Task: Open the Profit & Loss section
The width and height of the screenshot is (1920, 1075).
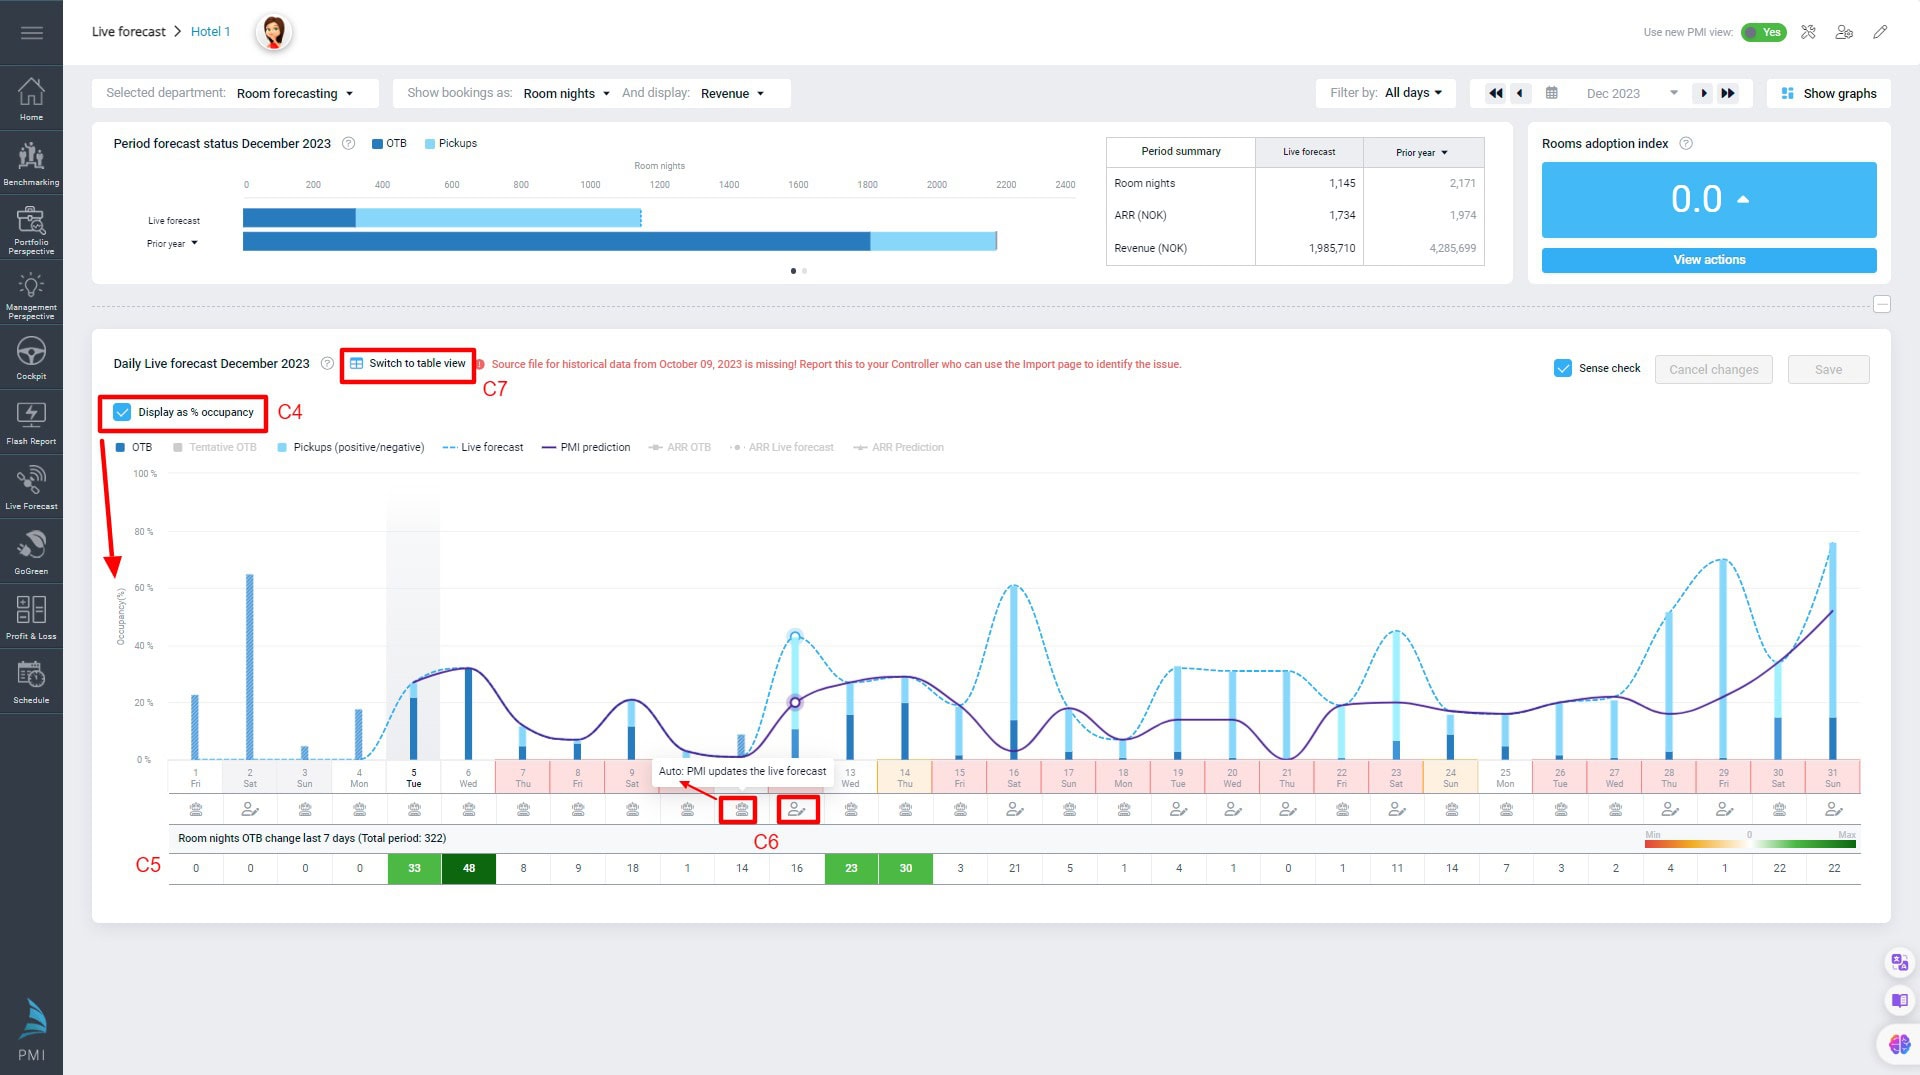Action: click(x=31, y=614)
